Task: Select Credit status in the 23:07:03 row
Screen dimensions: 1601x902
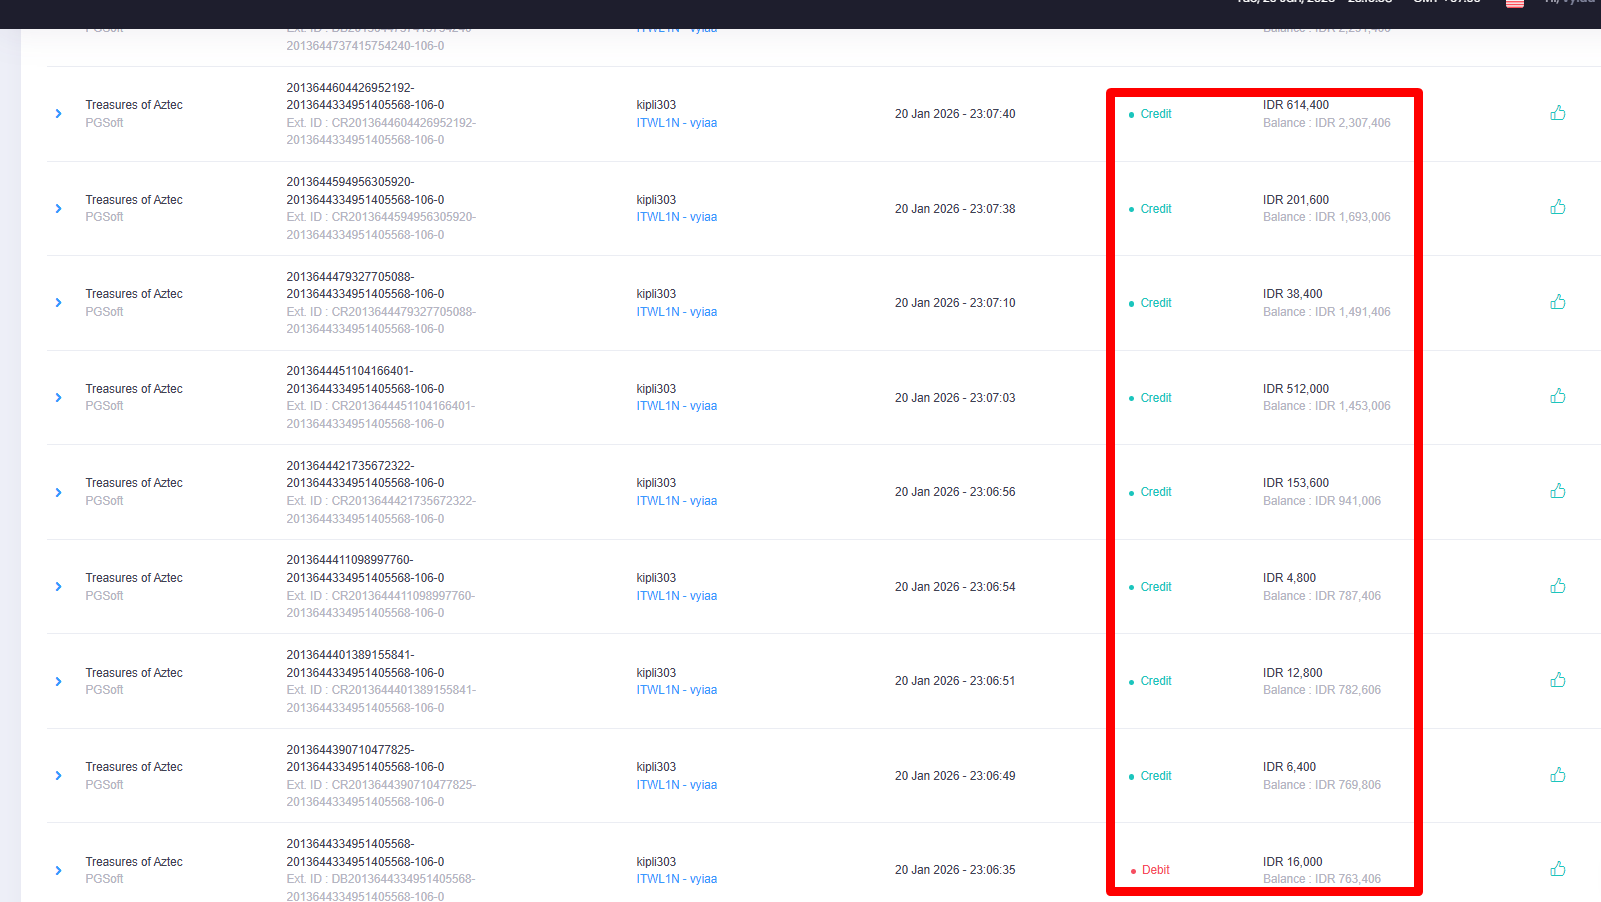Action: click(x=1156, y=398)
